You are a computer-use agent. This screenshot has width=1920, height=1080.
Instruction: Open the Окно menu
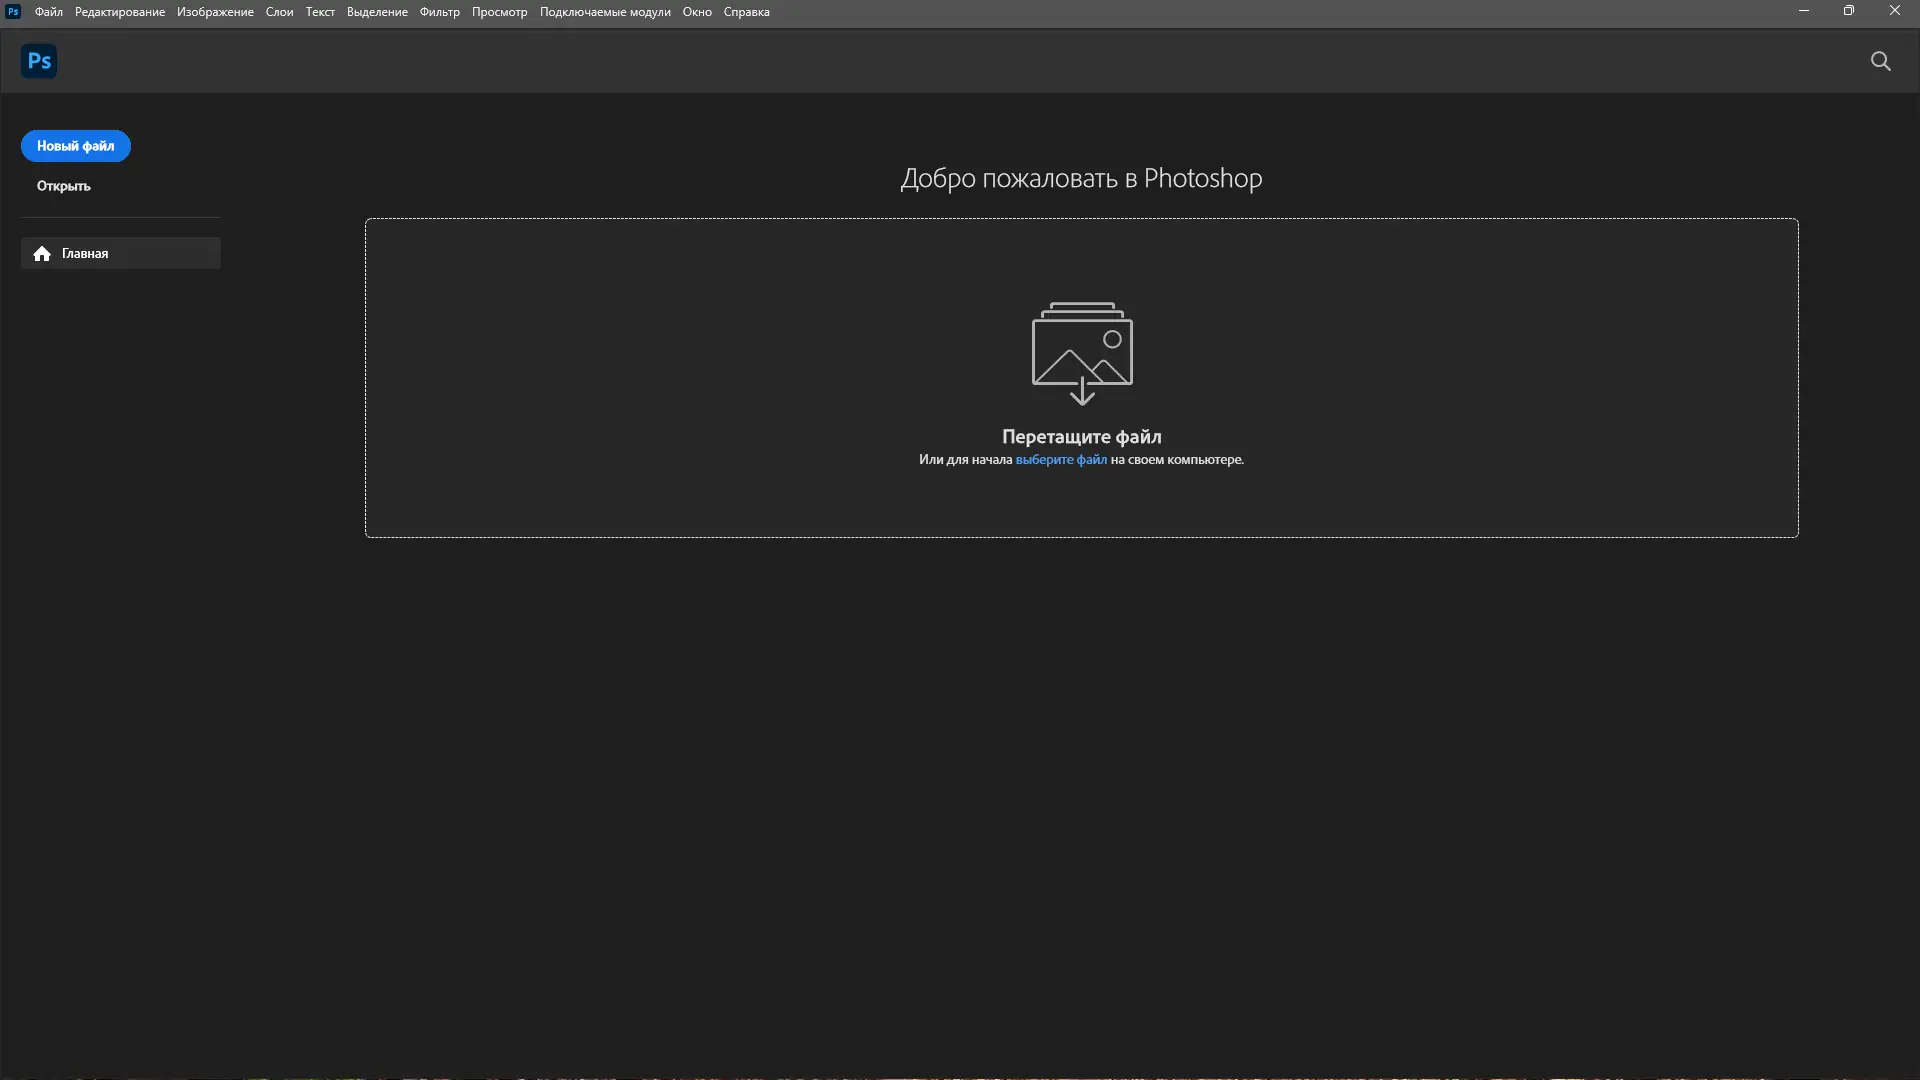(697, 11)
